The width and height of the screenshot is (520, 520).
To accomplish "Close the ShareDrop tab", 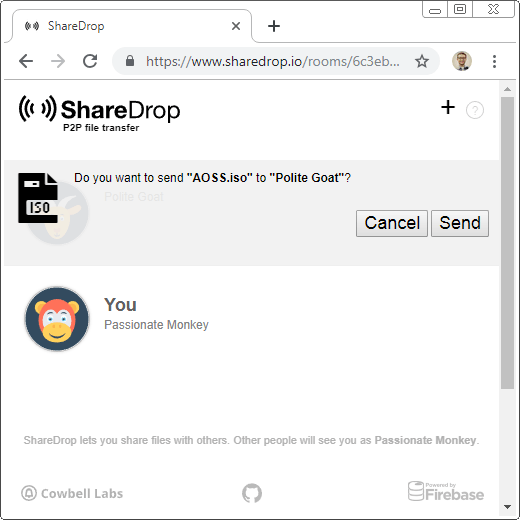I will (x=236, y=26).
